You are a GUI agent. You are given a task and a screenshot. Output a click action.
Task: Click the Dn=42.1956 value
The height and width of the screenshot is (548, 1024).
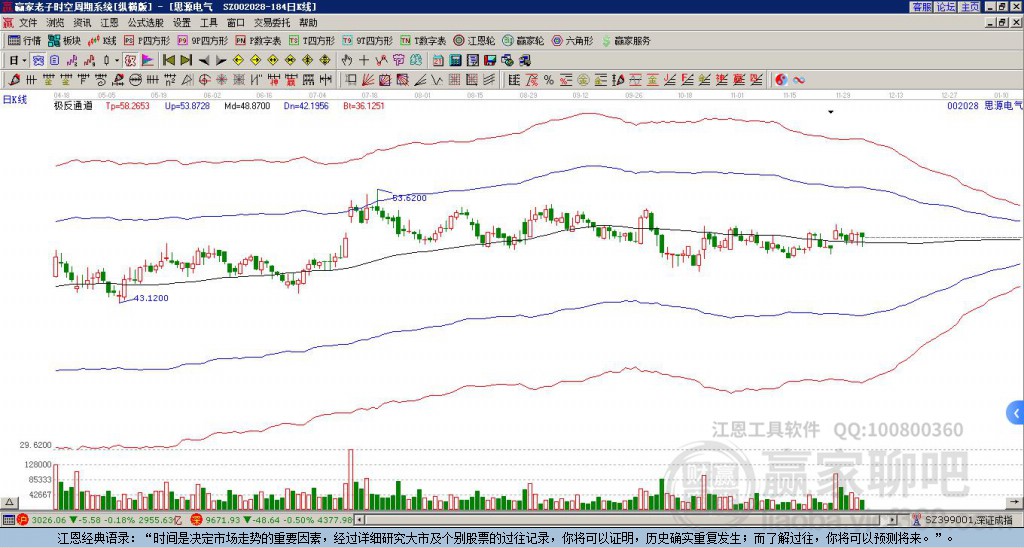point(306,106)
